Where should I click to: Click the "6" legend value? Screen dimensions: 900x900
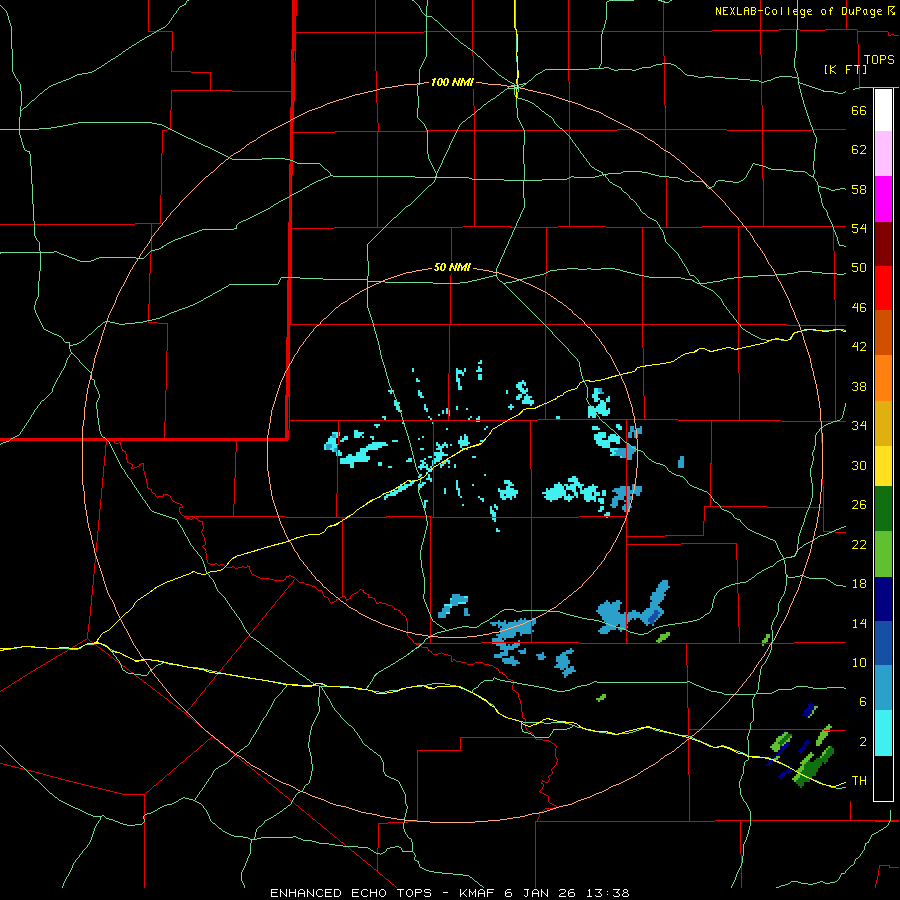[x=863, y=702]
